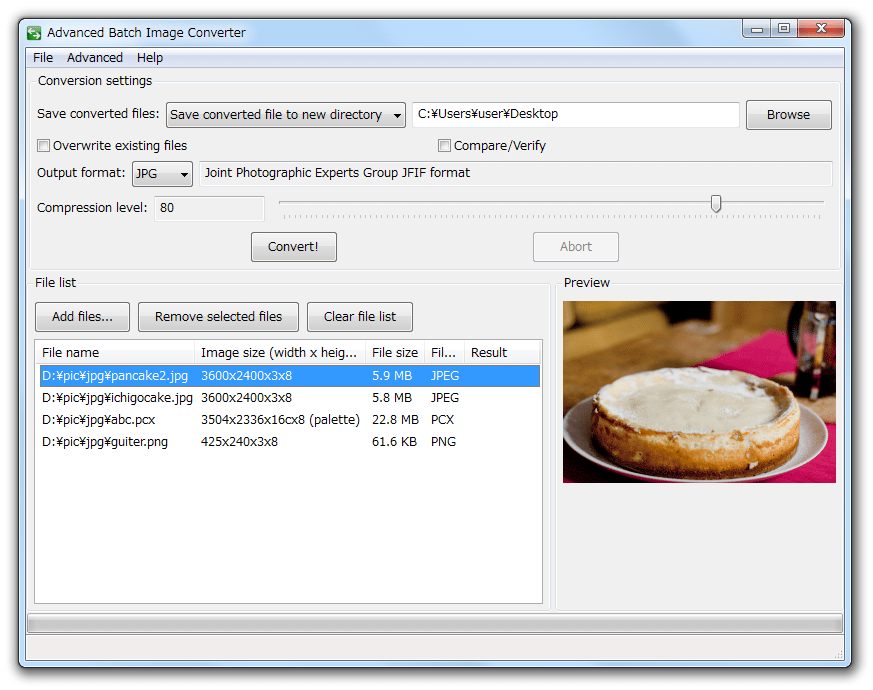873x690 pixels.
Task: Click Remove selected files button
Action: (218, 317)
